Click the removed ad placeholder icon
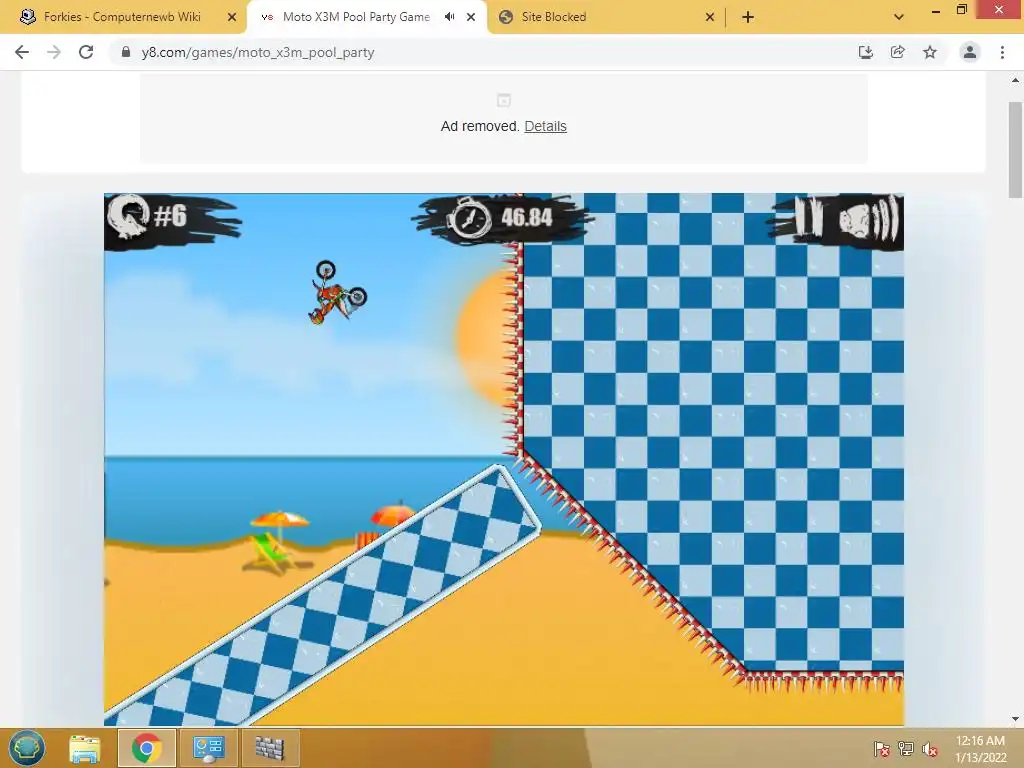1024x768 pixels. (x=504, y=101)
